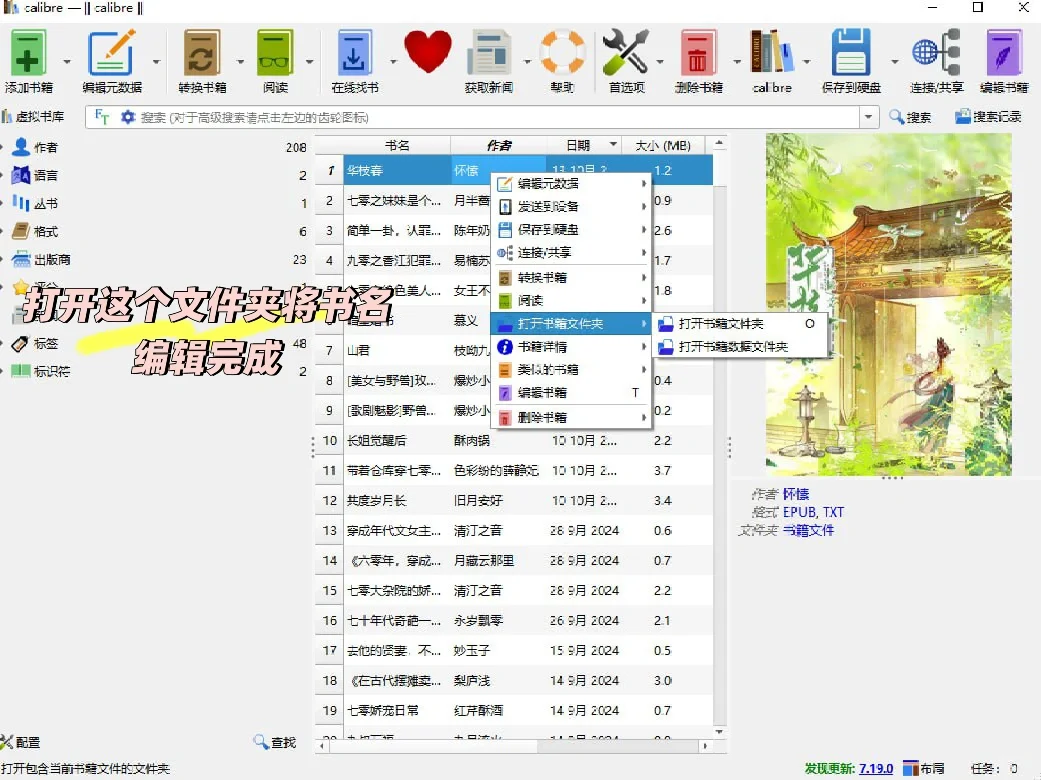Click the Configure (配置) button at bottom left

point(21,742)
